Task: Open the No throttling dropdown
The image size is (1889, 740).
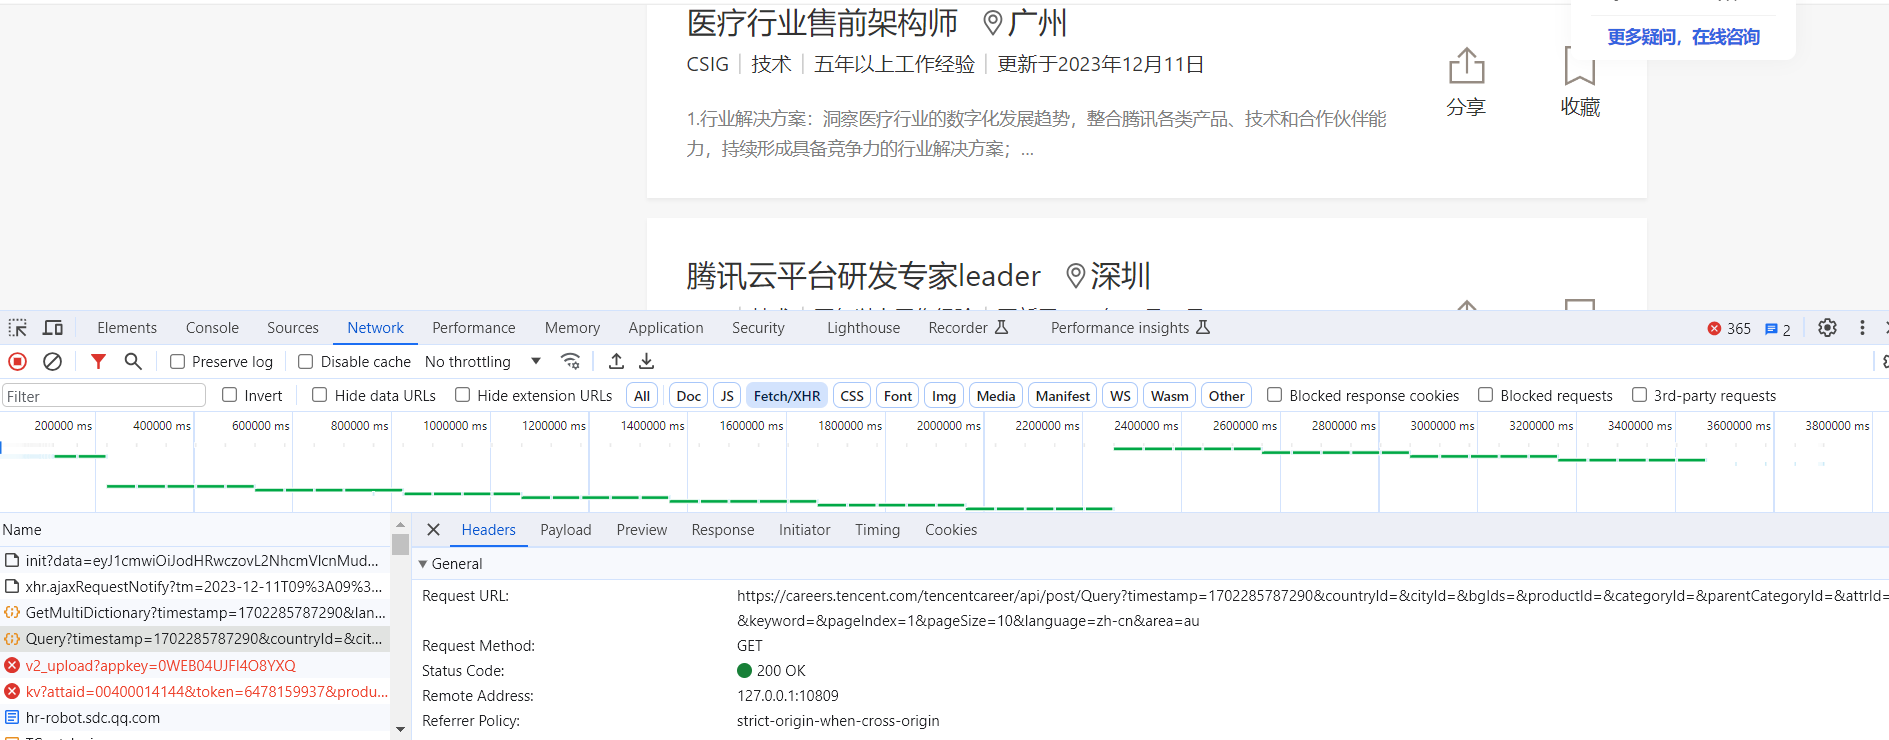Action: [x=483, y=362]
